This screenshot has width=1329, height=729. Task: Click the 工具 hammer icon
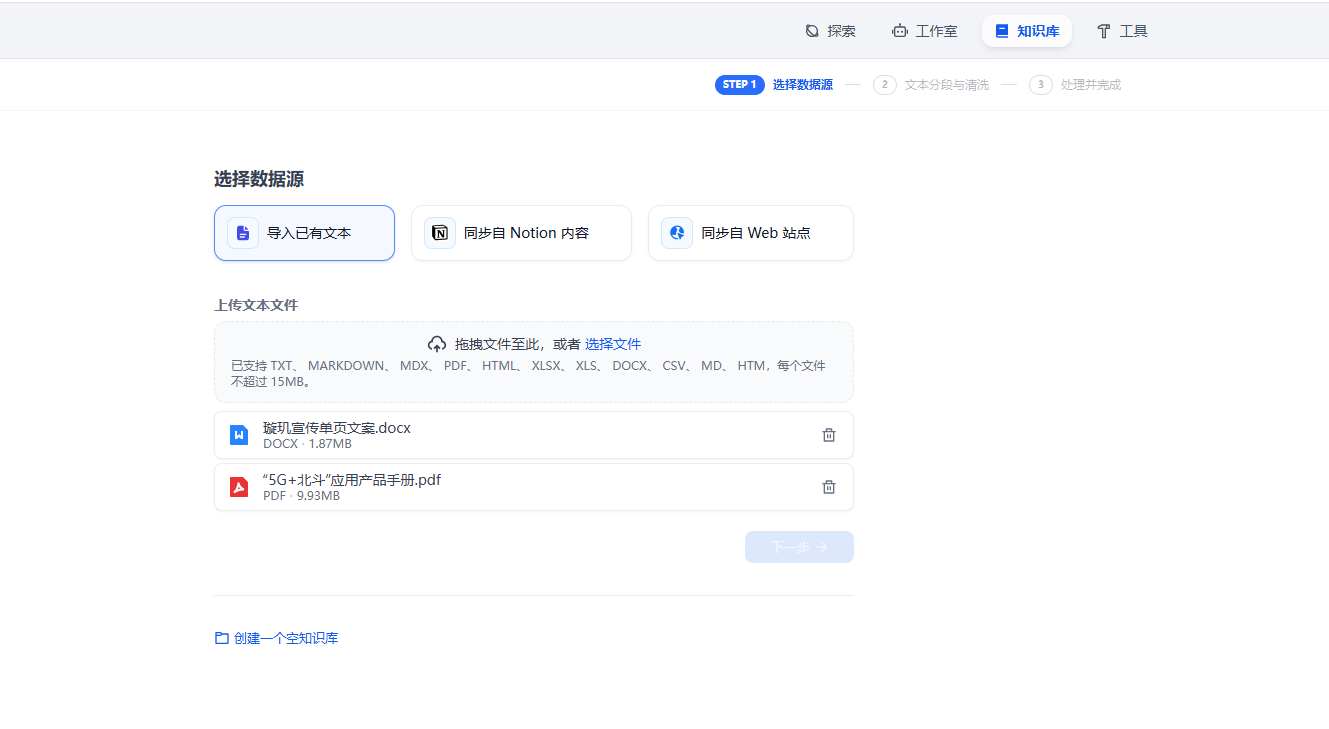1104,31
